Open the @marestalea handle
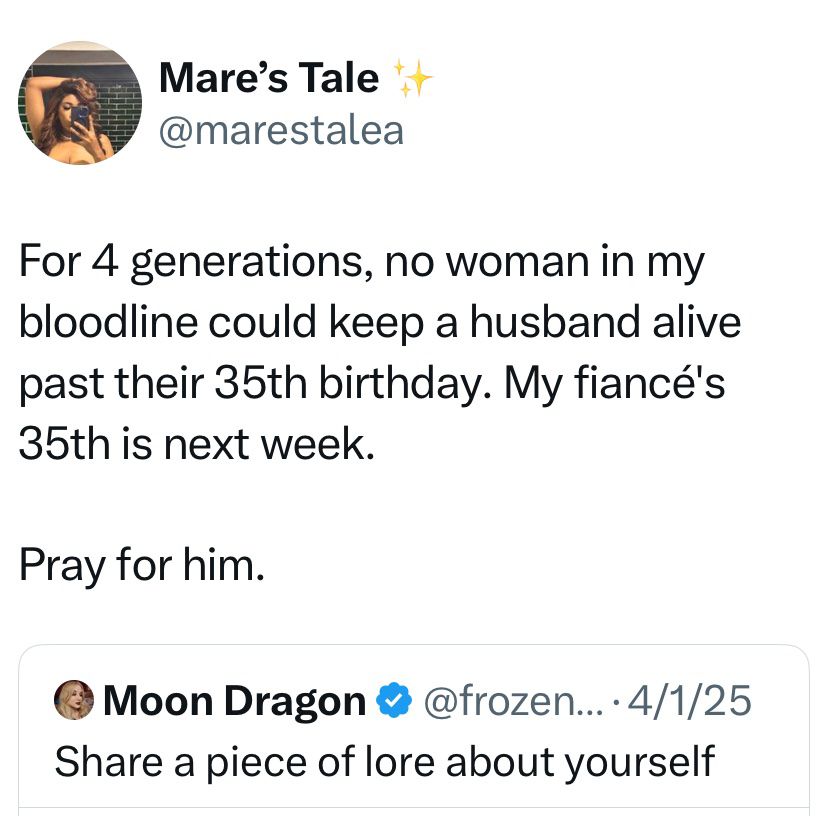Image resolution: width=828 pixels, height=816 pixels. tap(281, 131)
